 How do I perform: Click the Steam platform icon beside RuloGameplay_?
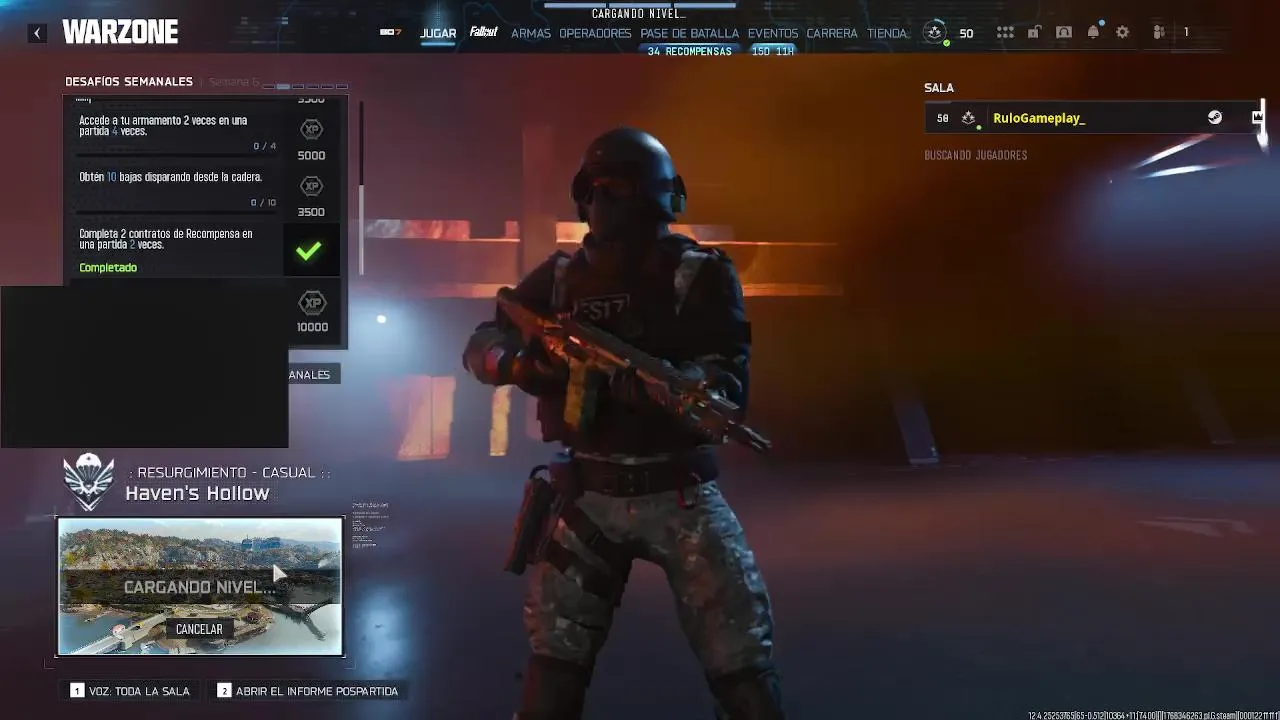(x=1215, y=118)
